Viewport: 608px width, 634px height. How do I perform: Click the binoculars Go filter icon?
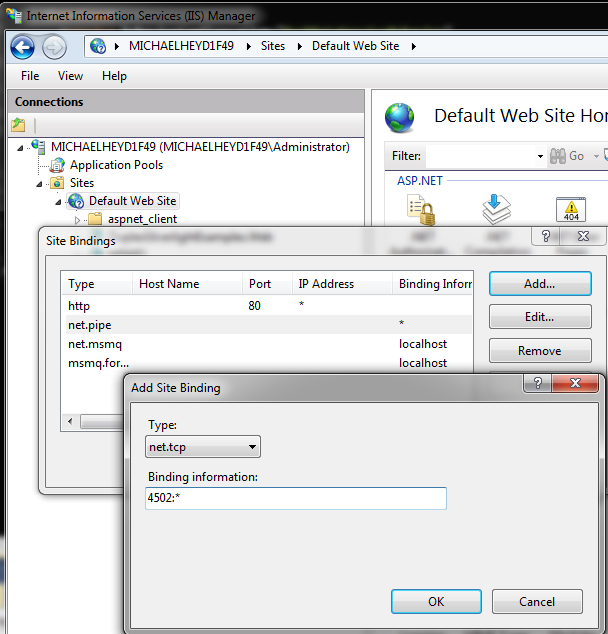pyautogui.click(x=558, y=156)
